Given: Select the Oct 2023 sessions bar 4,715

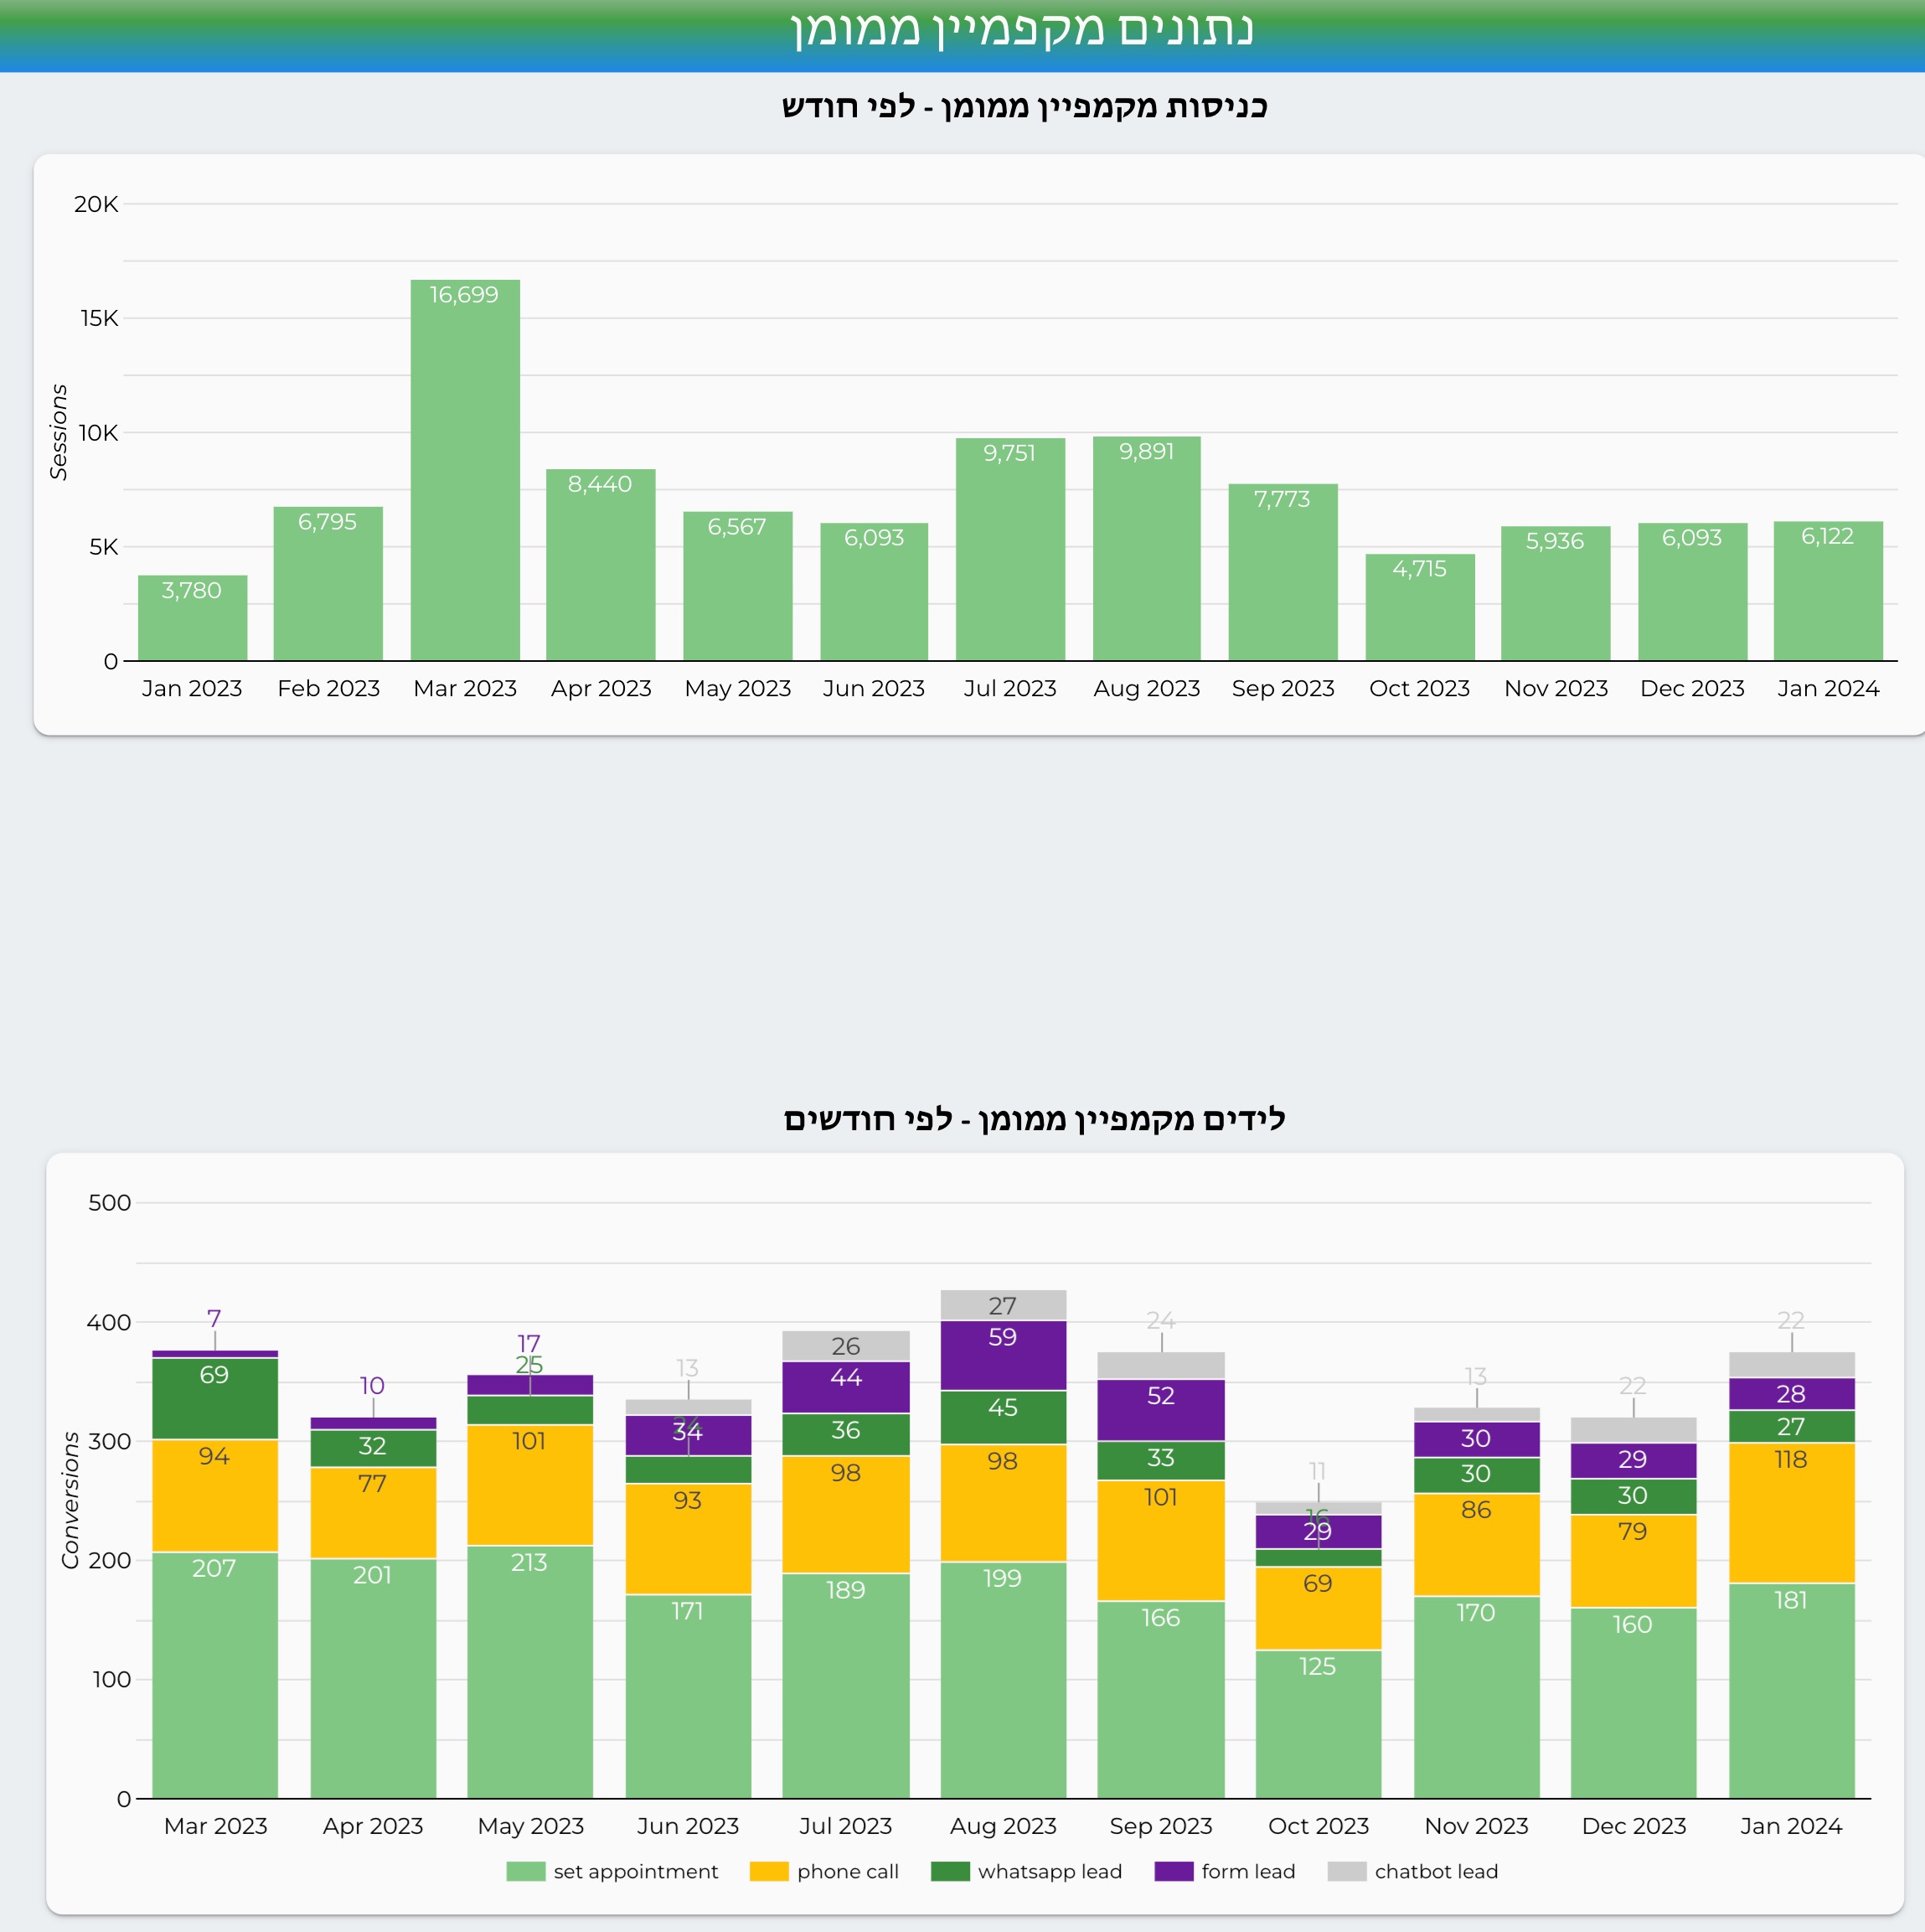Looking at the screenshot, I should pos(1420,607).
